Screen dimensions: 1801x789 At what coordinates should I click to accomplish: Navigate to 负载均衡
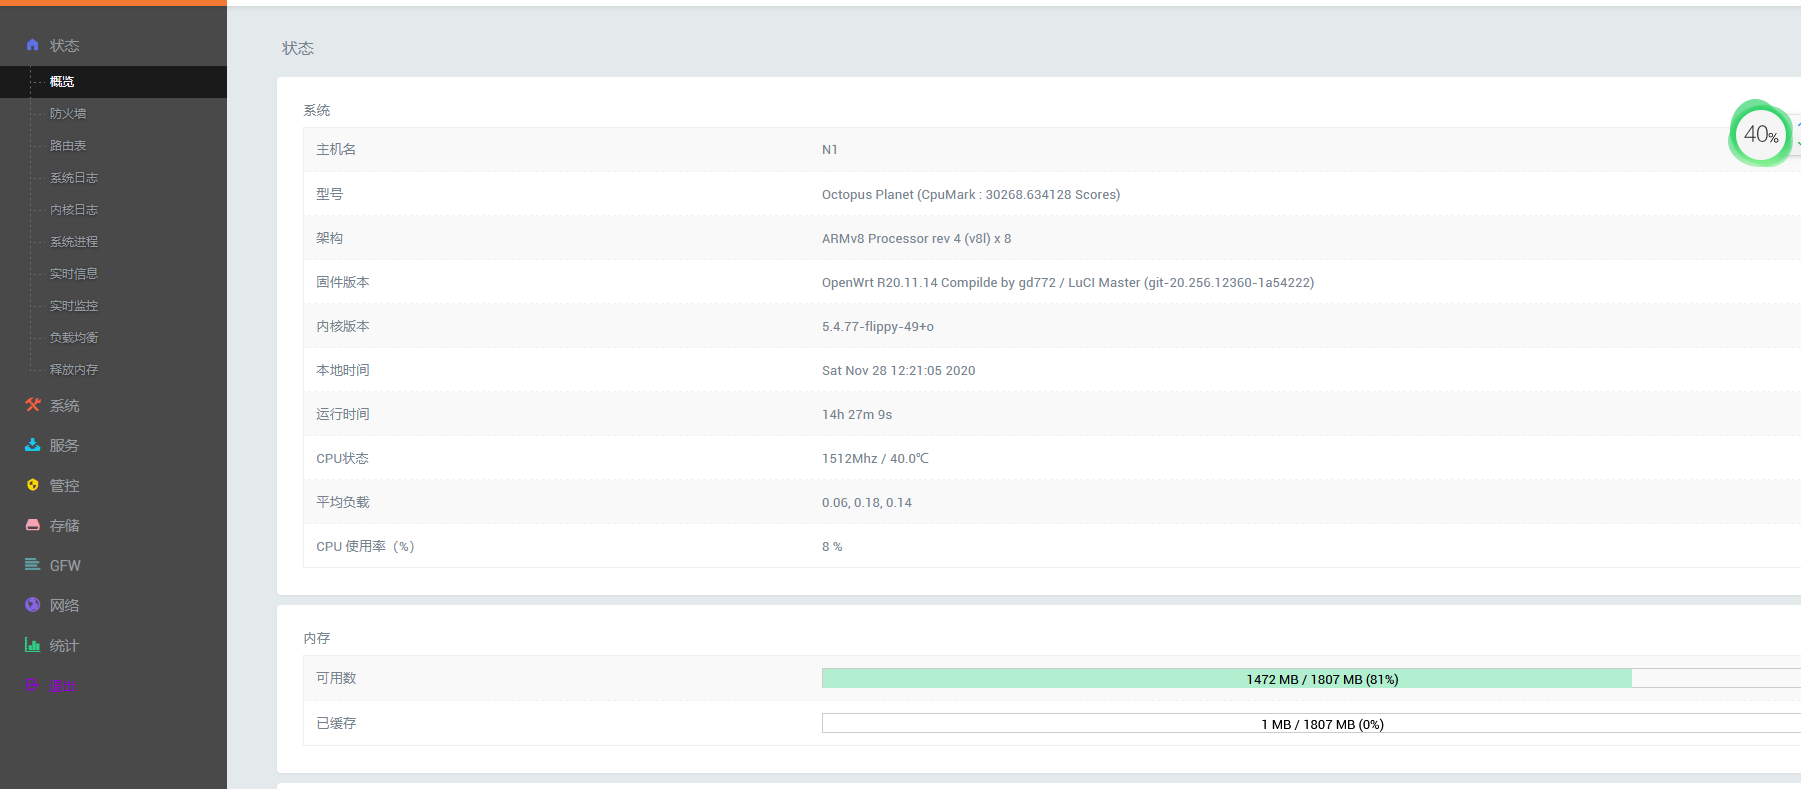click(74, 338)
